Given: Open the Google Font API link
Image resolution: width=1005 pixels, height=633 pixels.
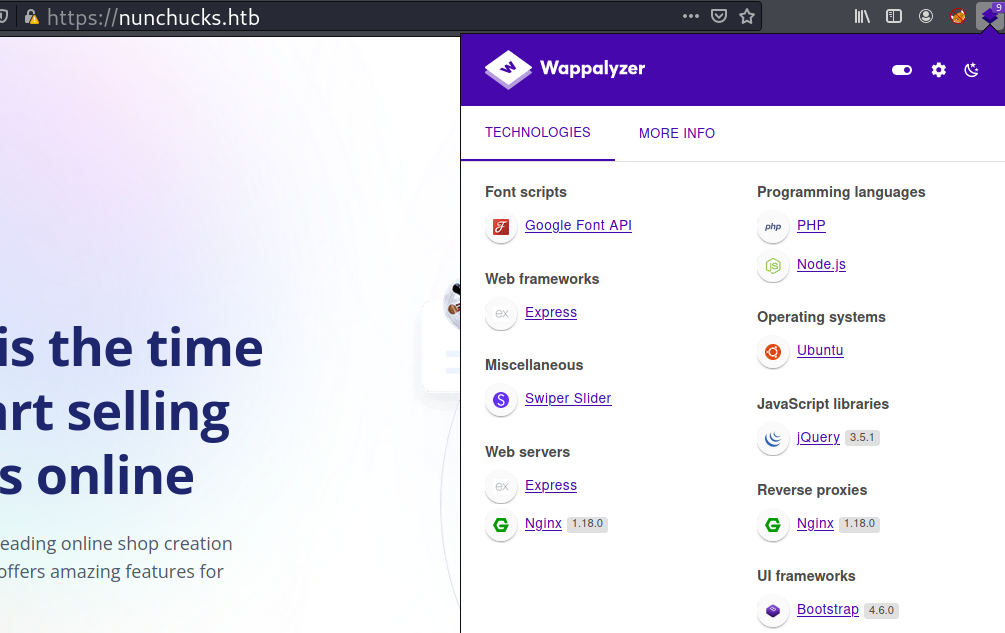Looking at the screenshot, I should coord(578,226).
